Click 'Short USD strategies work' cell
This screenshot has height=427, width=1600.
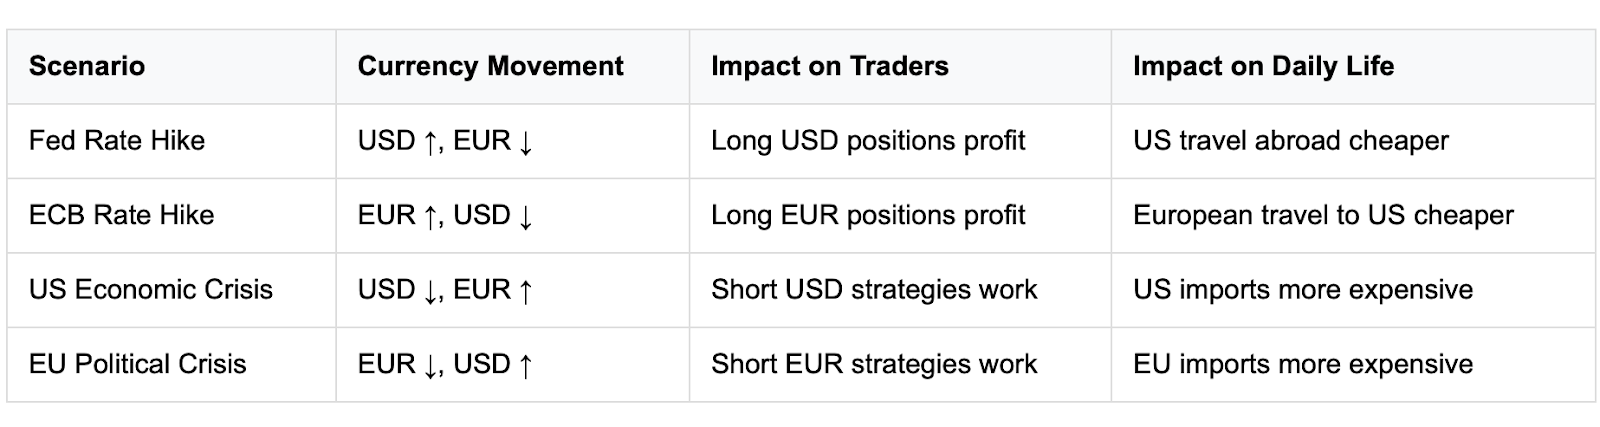pyautogui.click(x=900, y=290)
